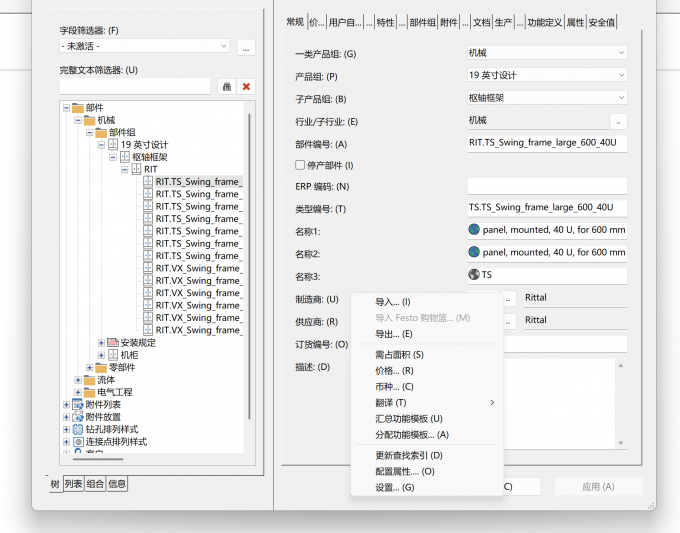This screenshot has height=533, width=680.
Task: Collapse the 19 英寸设计 node
Action: [101, 145]
